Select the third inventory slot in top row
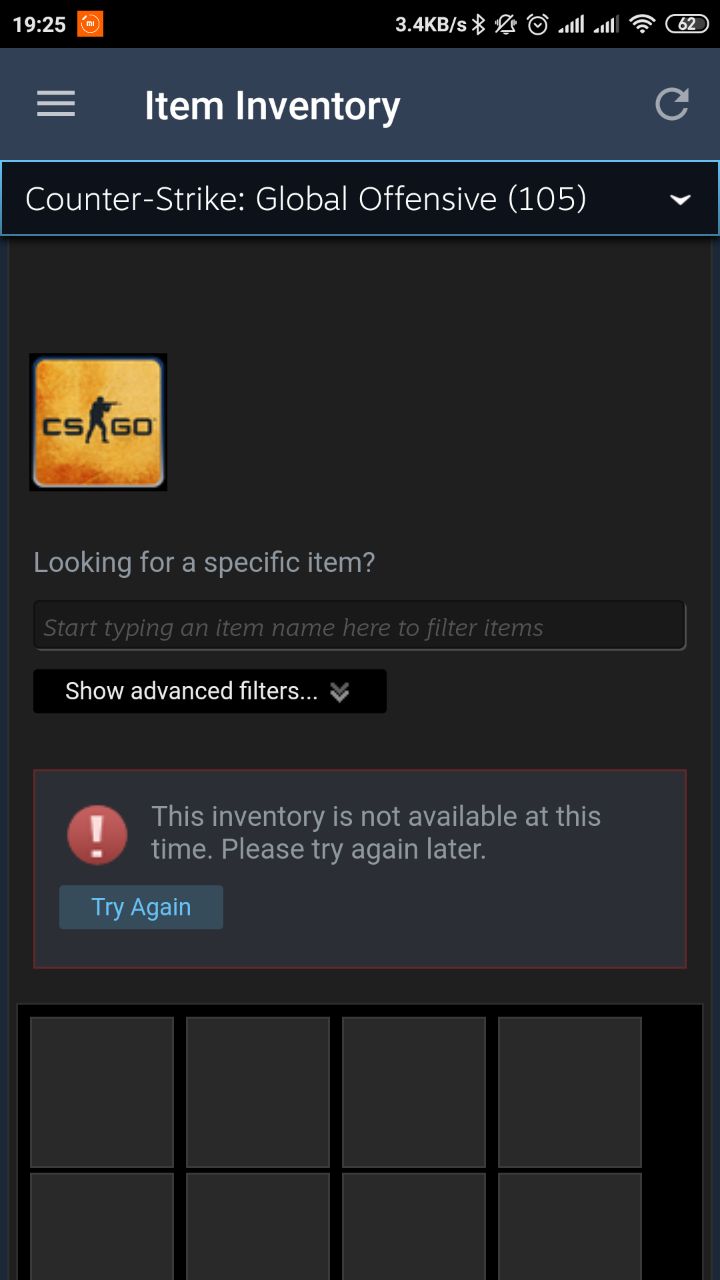The height and width of the screenshot is (1280, 720). pyautogui.click(x=414, y=1092)
